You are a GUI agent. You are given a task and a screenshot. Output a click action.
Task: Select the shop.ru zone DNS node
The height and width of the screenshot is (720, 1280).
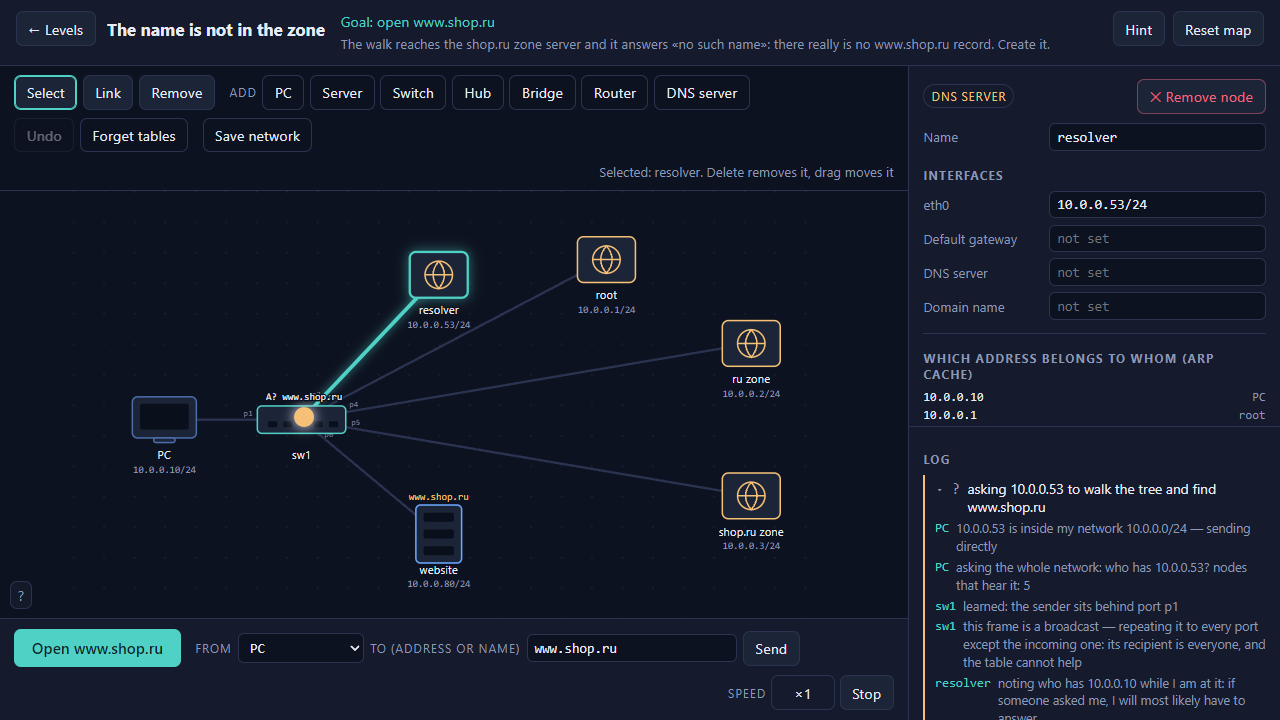pos(751,496)
